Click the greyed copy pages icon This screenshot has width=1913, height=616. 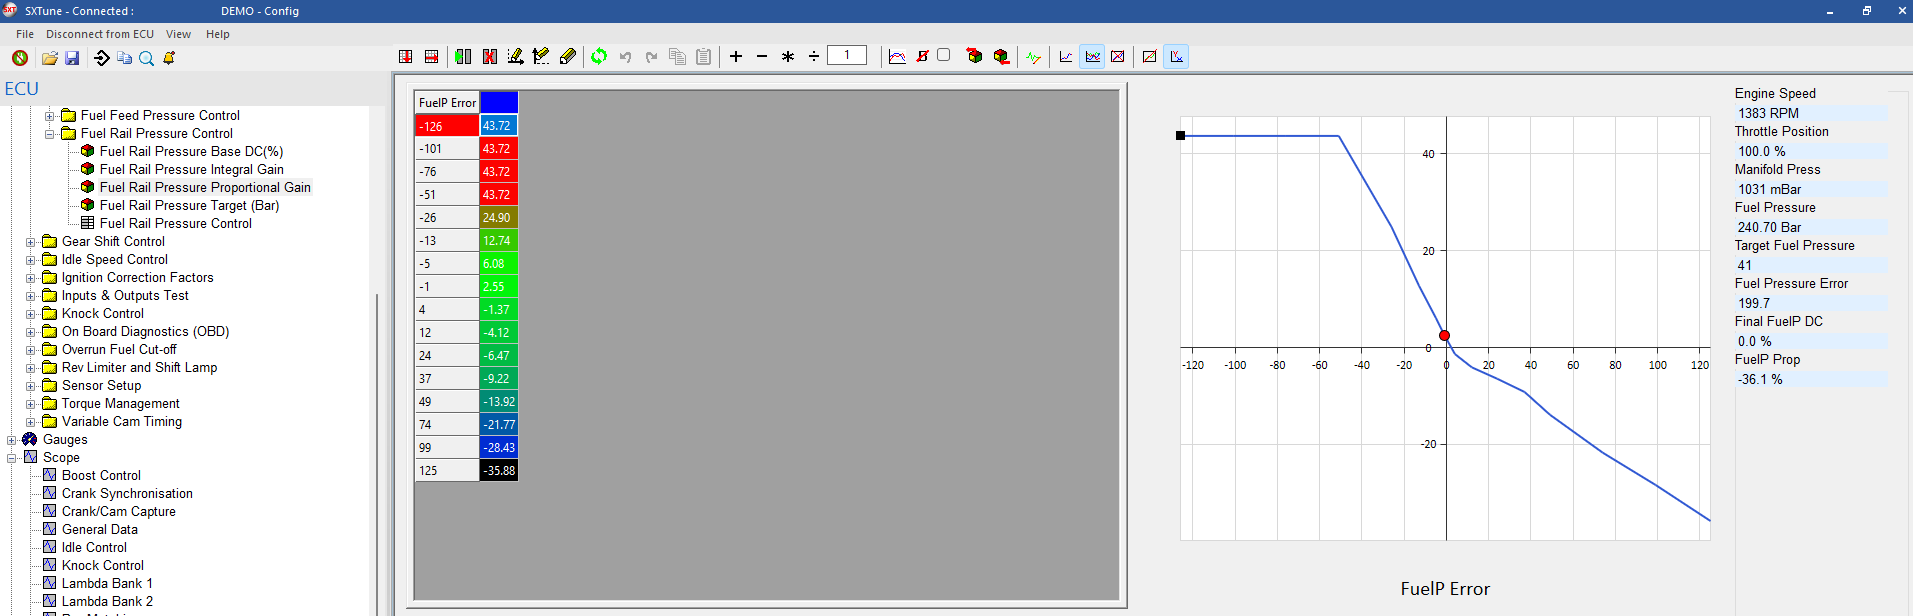point(677,57)
